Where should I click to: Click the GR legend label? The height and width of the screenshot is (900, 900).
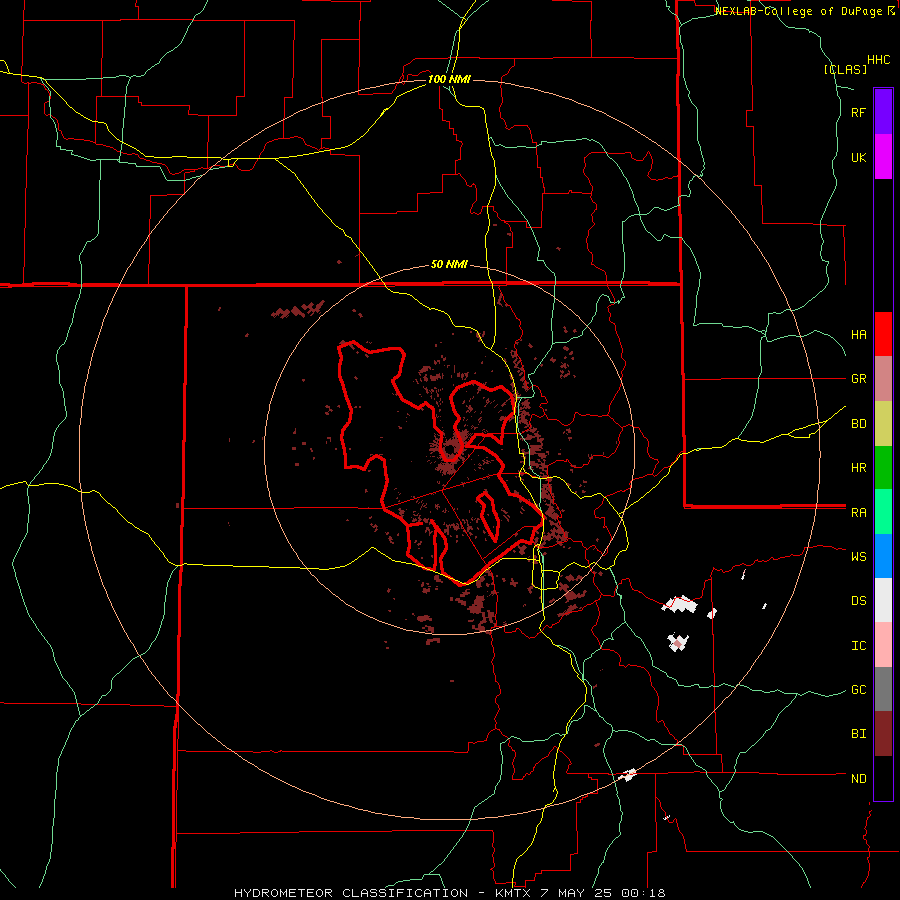(x=859, y=379)
